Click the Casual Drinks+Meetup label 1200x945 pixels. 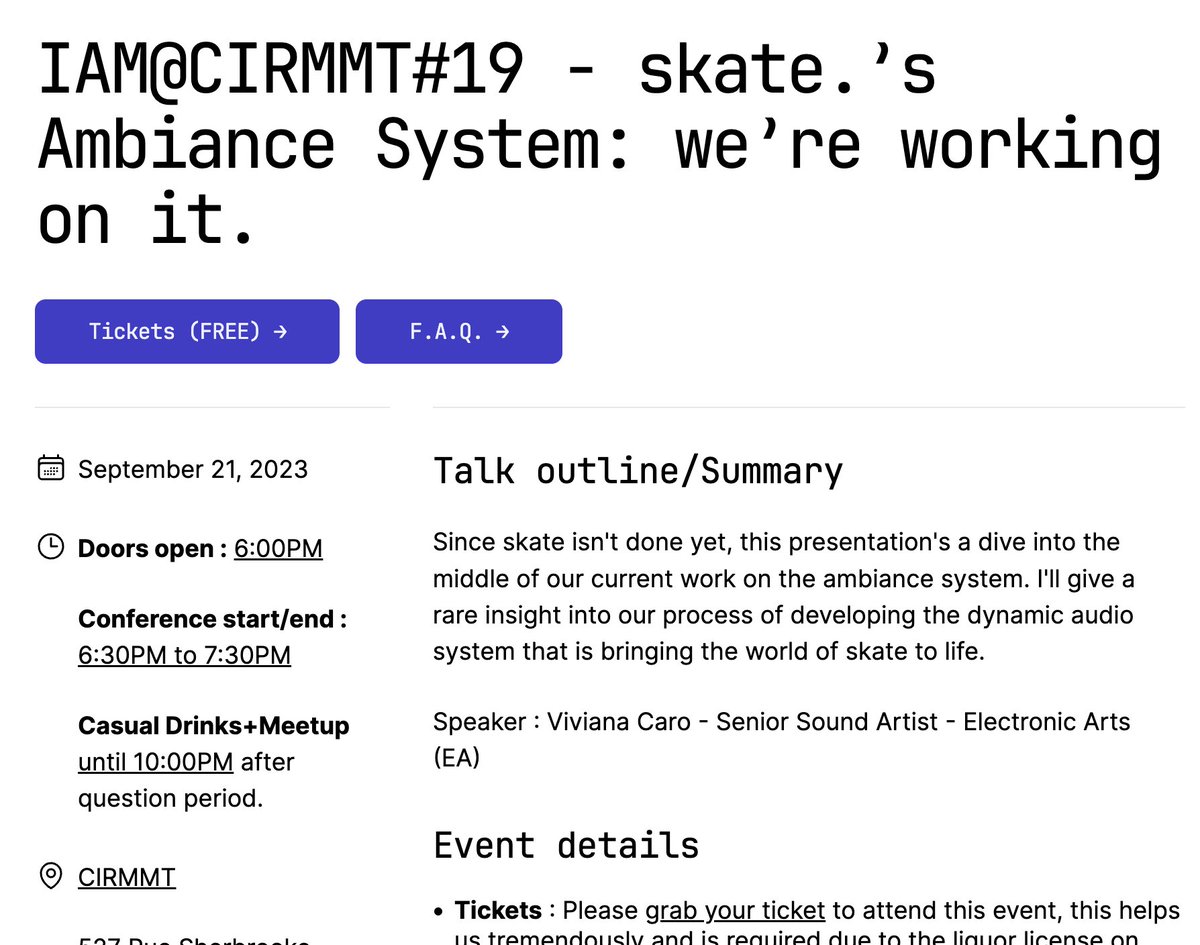click(214, 725)
